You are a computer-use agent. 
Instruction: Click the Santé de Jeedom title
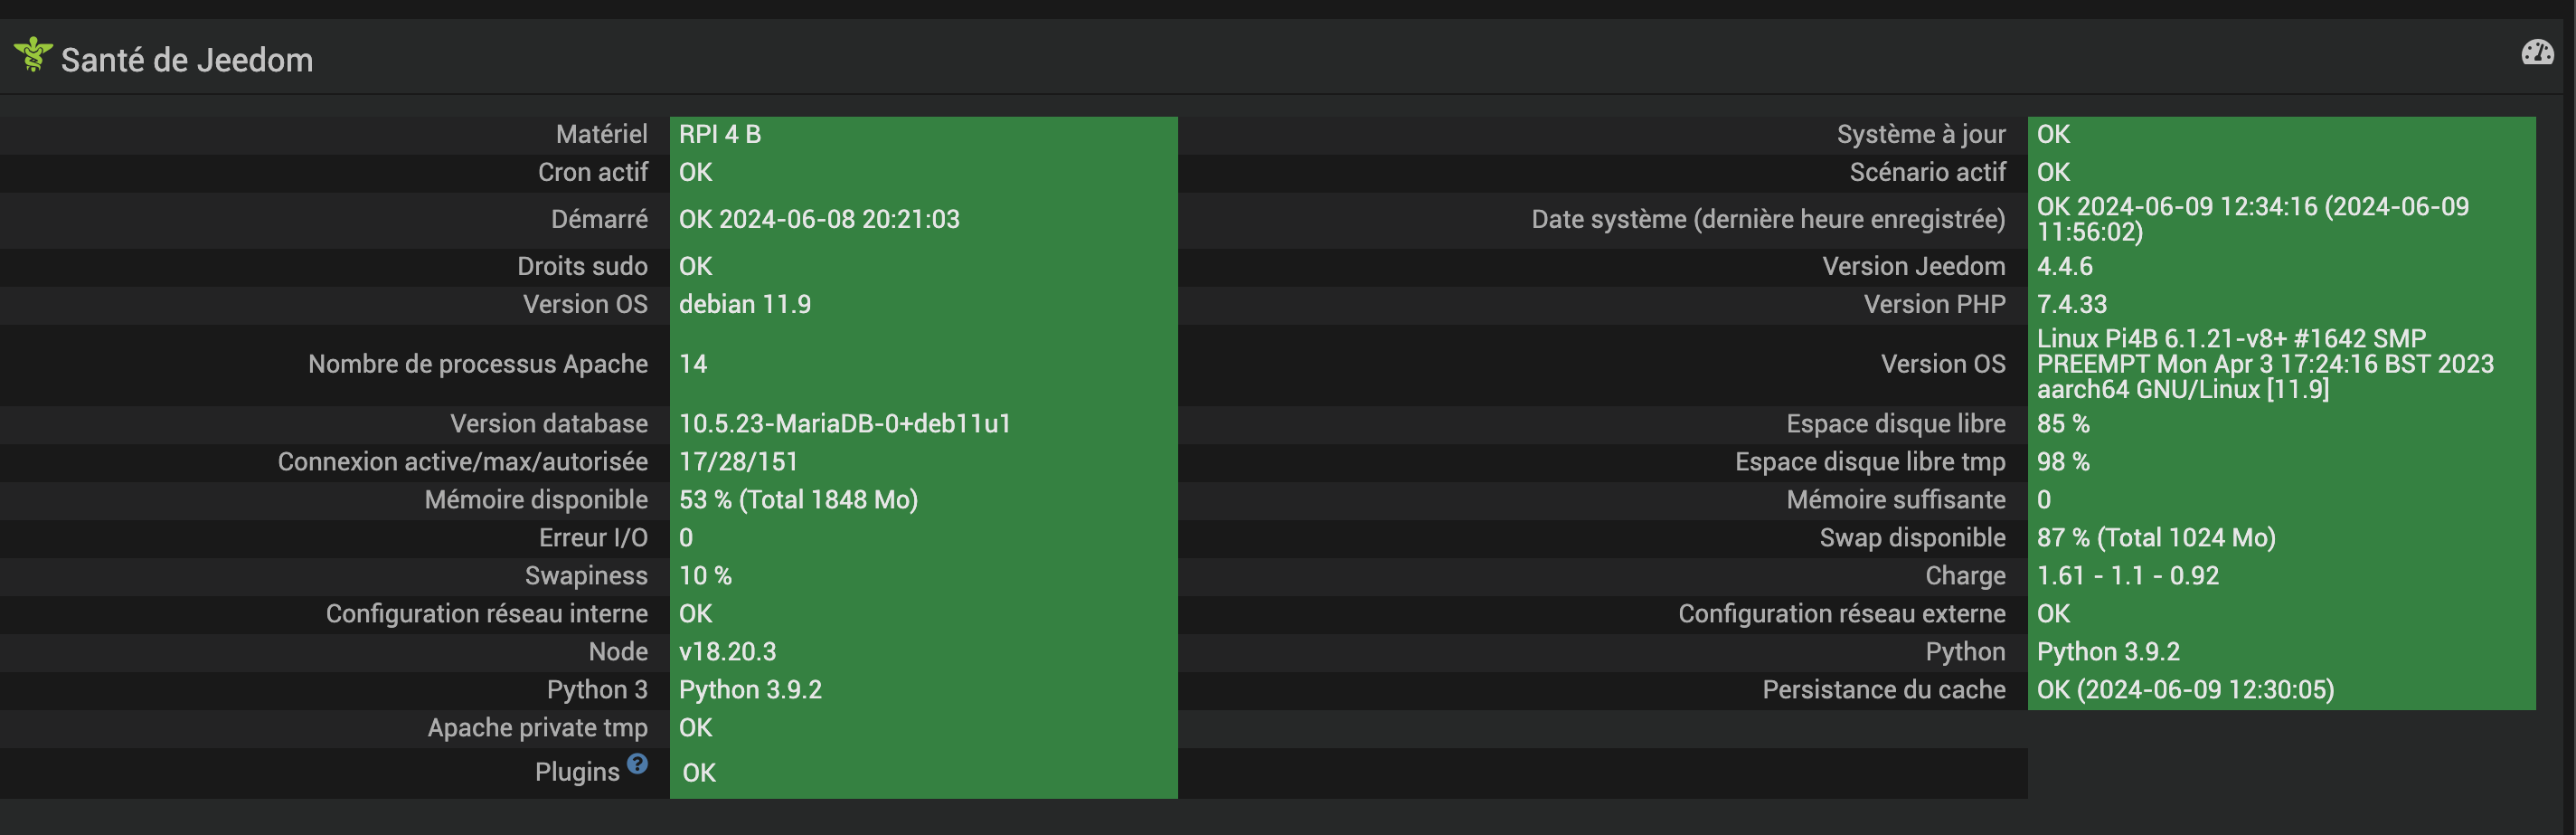[187, 60]
